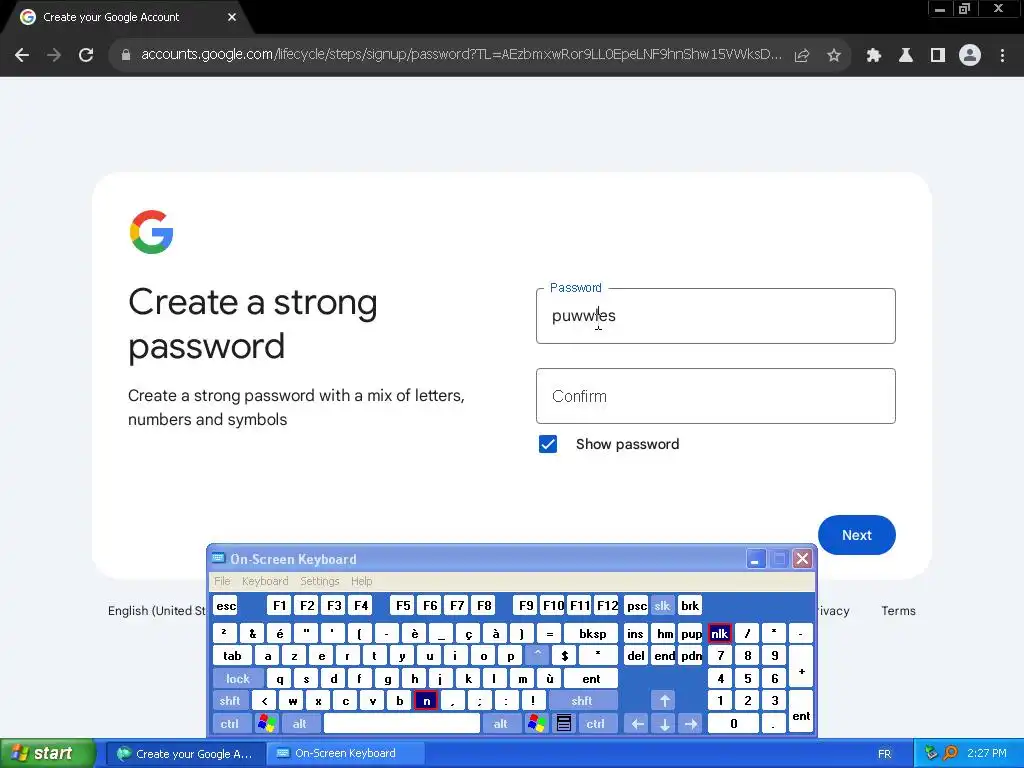
Task: Toggle the left ctrl key
Action: pos(229,724)
